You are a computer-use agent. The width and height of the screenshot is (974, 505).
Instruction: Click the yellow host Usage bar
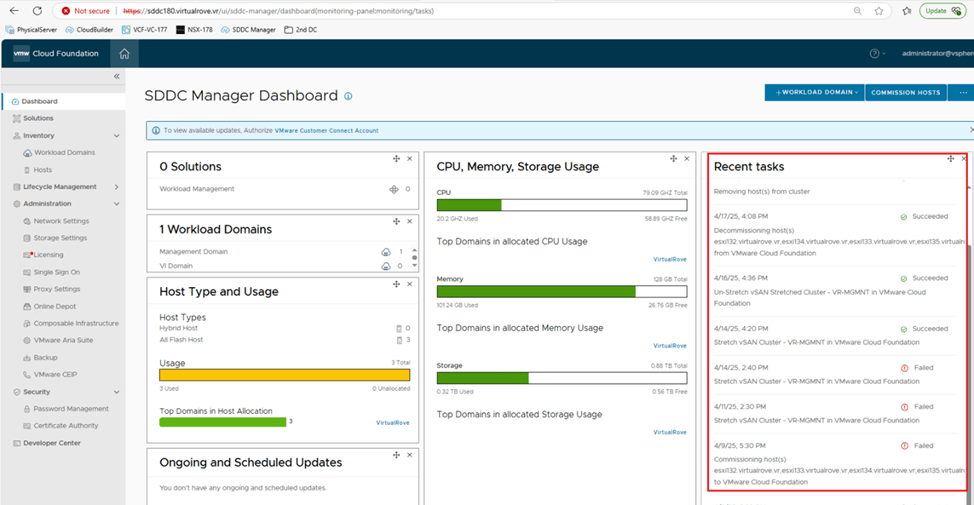(x=285, y=376)
